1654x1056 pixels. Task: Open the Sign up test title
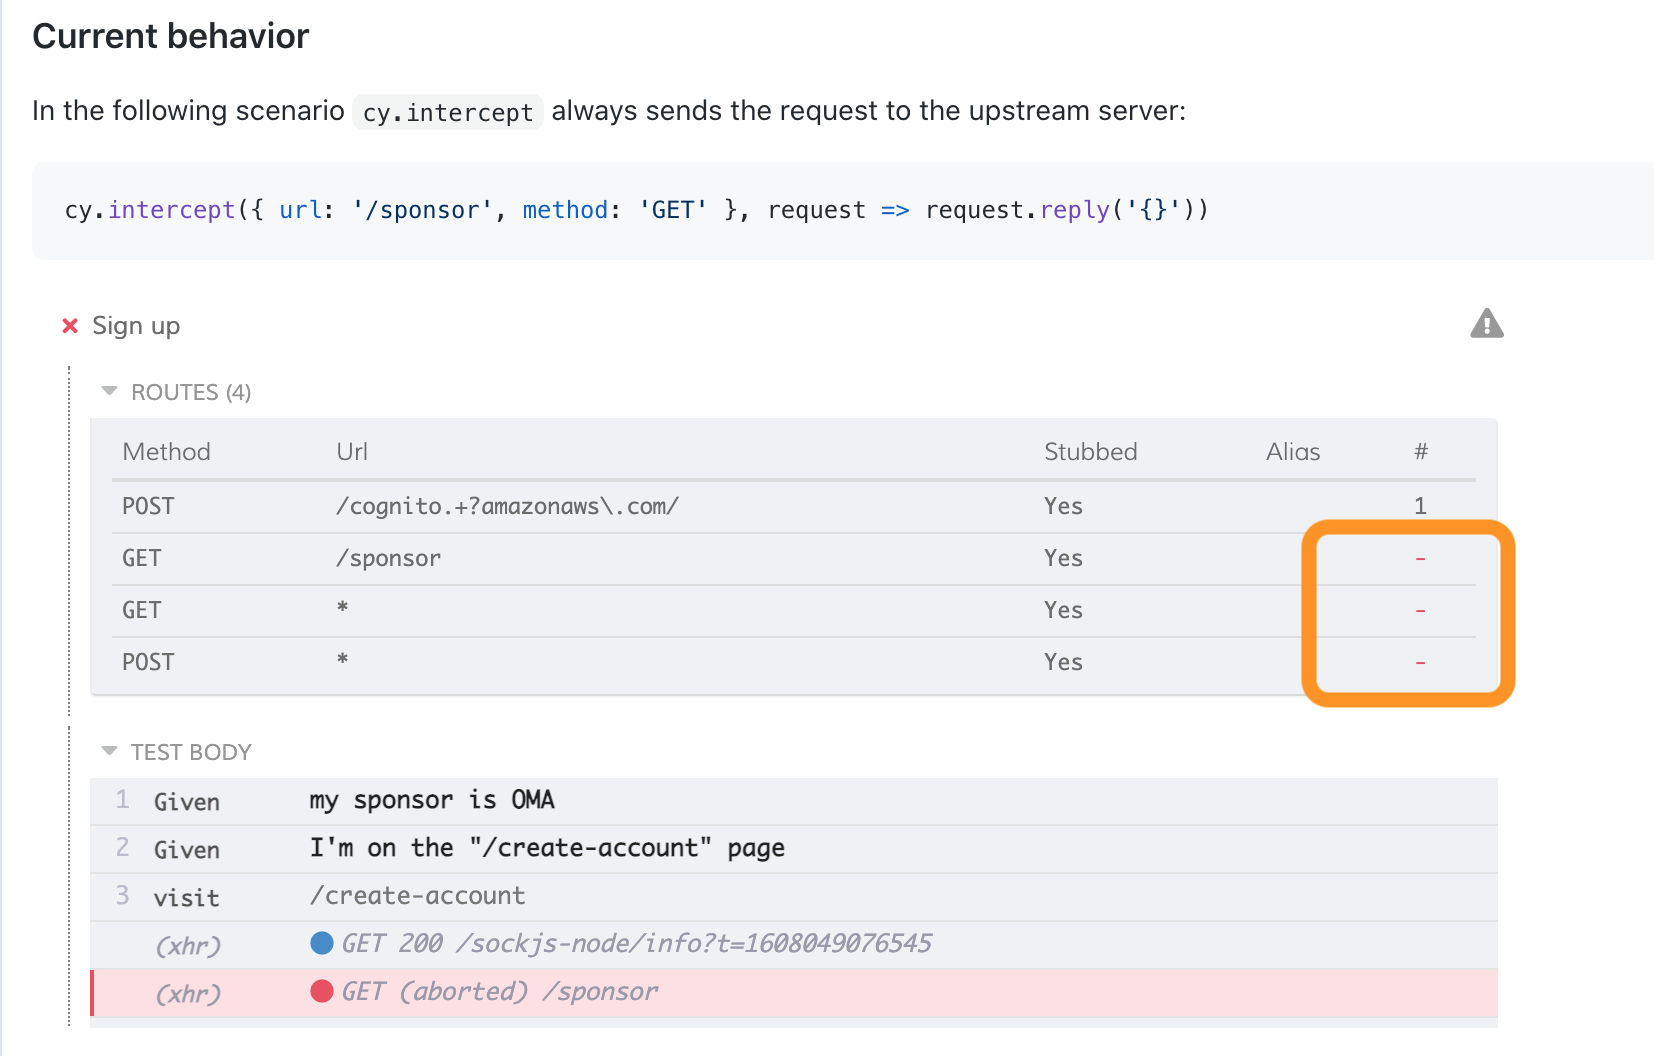pos(136,326)
